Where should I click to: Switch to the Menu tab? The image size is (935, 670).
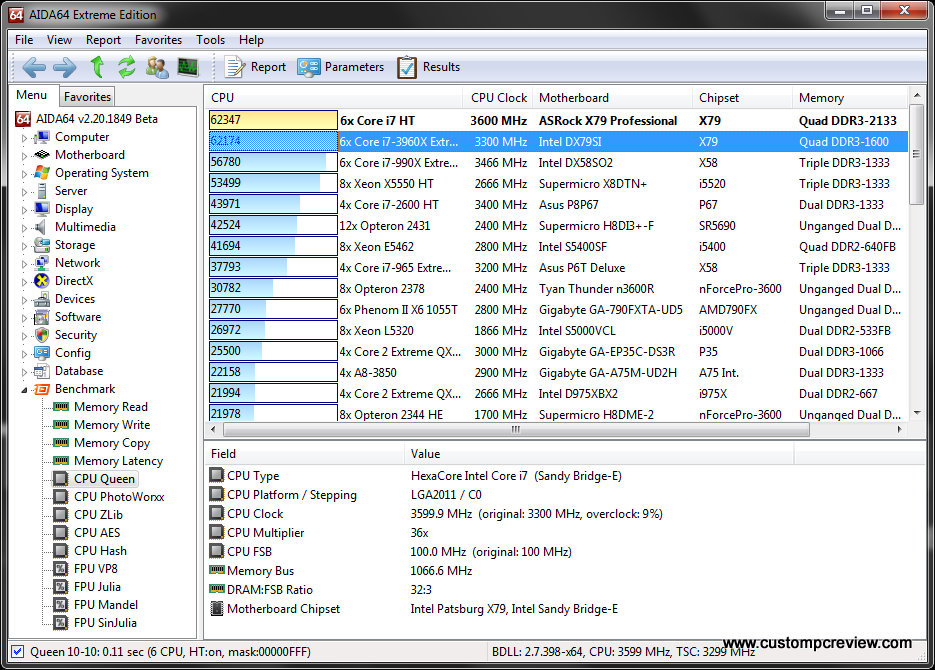[x=32, y=95]
